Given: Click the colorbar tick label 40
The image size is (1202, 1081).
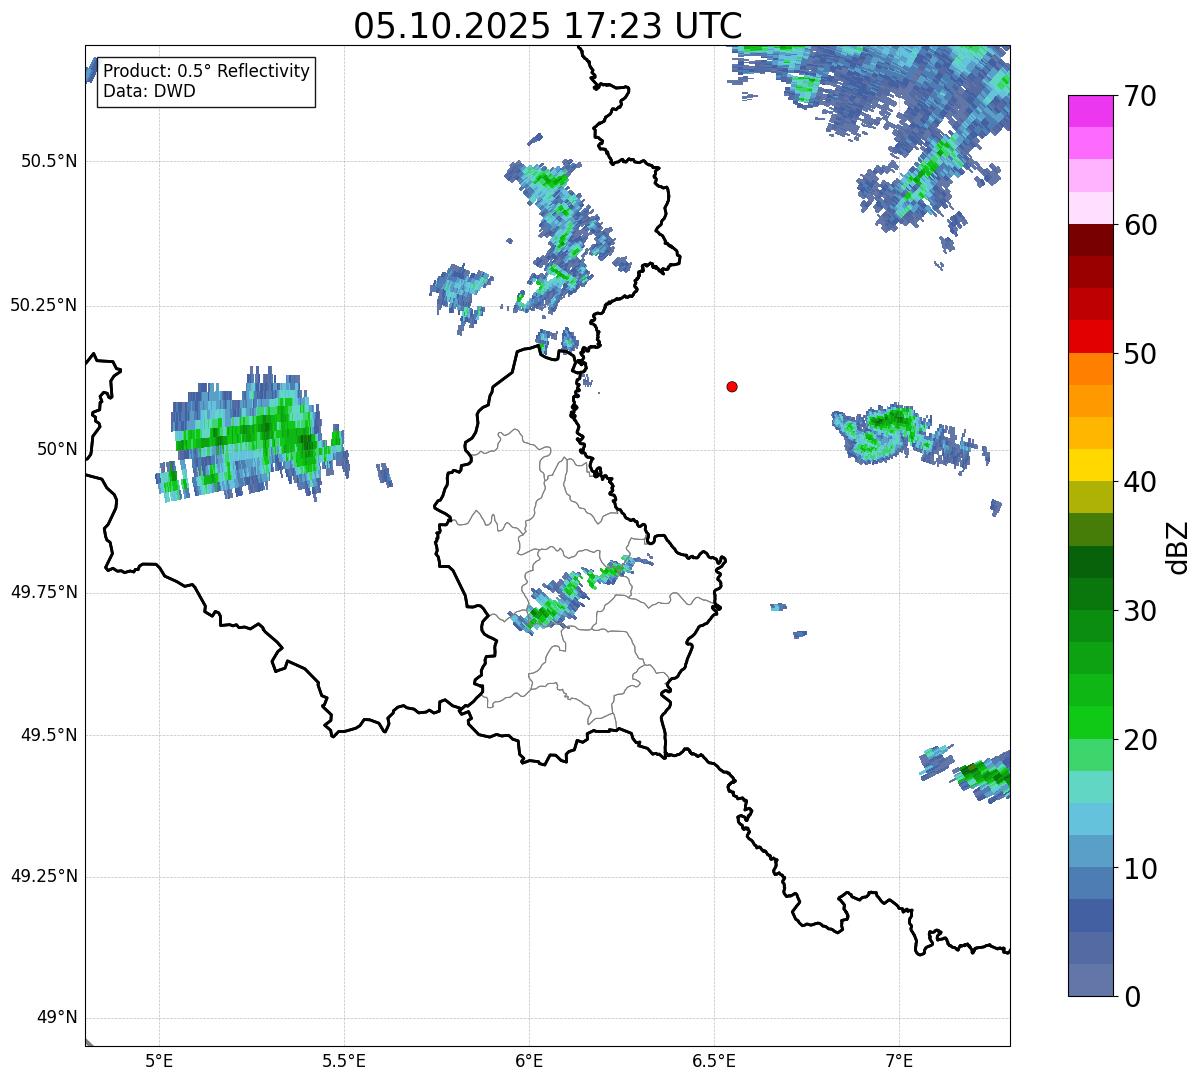Looking at the screenshot, I should (1140, 482).
